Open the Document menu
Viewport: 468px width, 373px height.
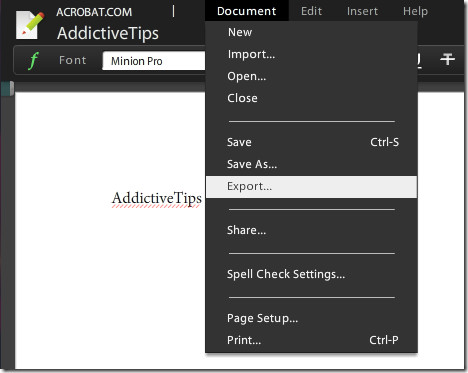pos(247,11)
